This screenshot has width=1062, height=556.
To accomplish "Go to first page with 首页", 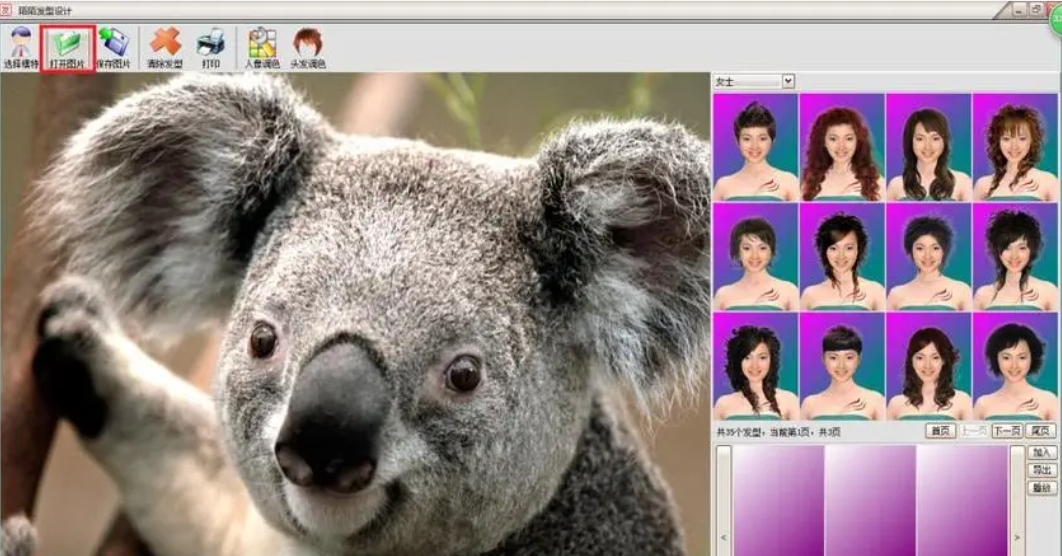I will click(x=941, y=431).
